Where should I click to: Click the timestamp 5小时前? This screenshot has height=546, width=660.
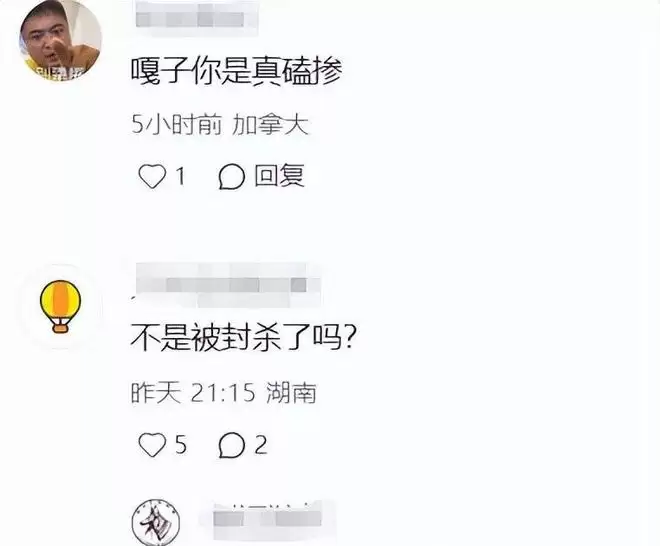[176, 125]
